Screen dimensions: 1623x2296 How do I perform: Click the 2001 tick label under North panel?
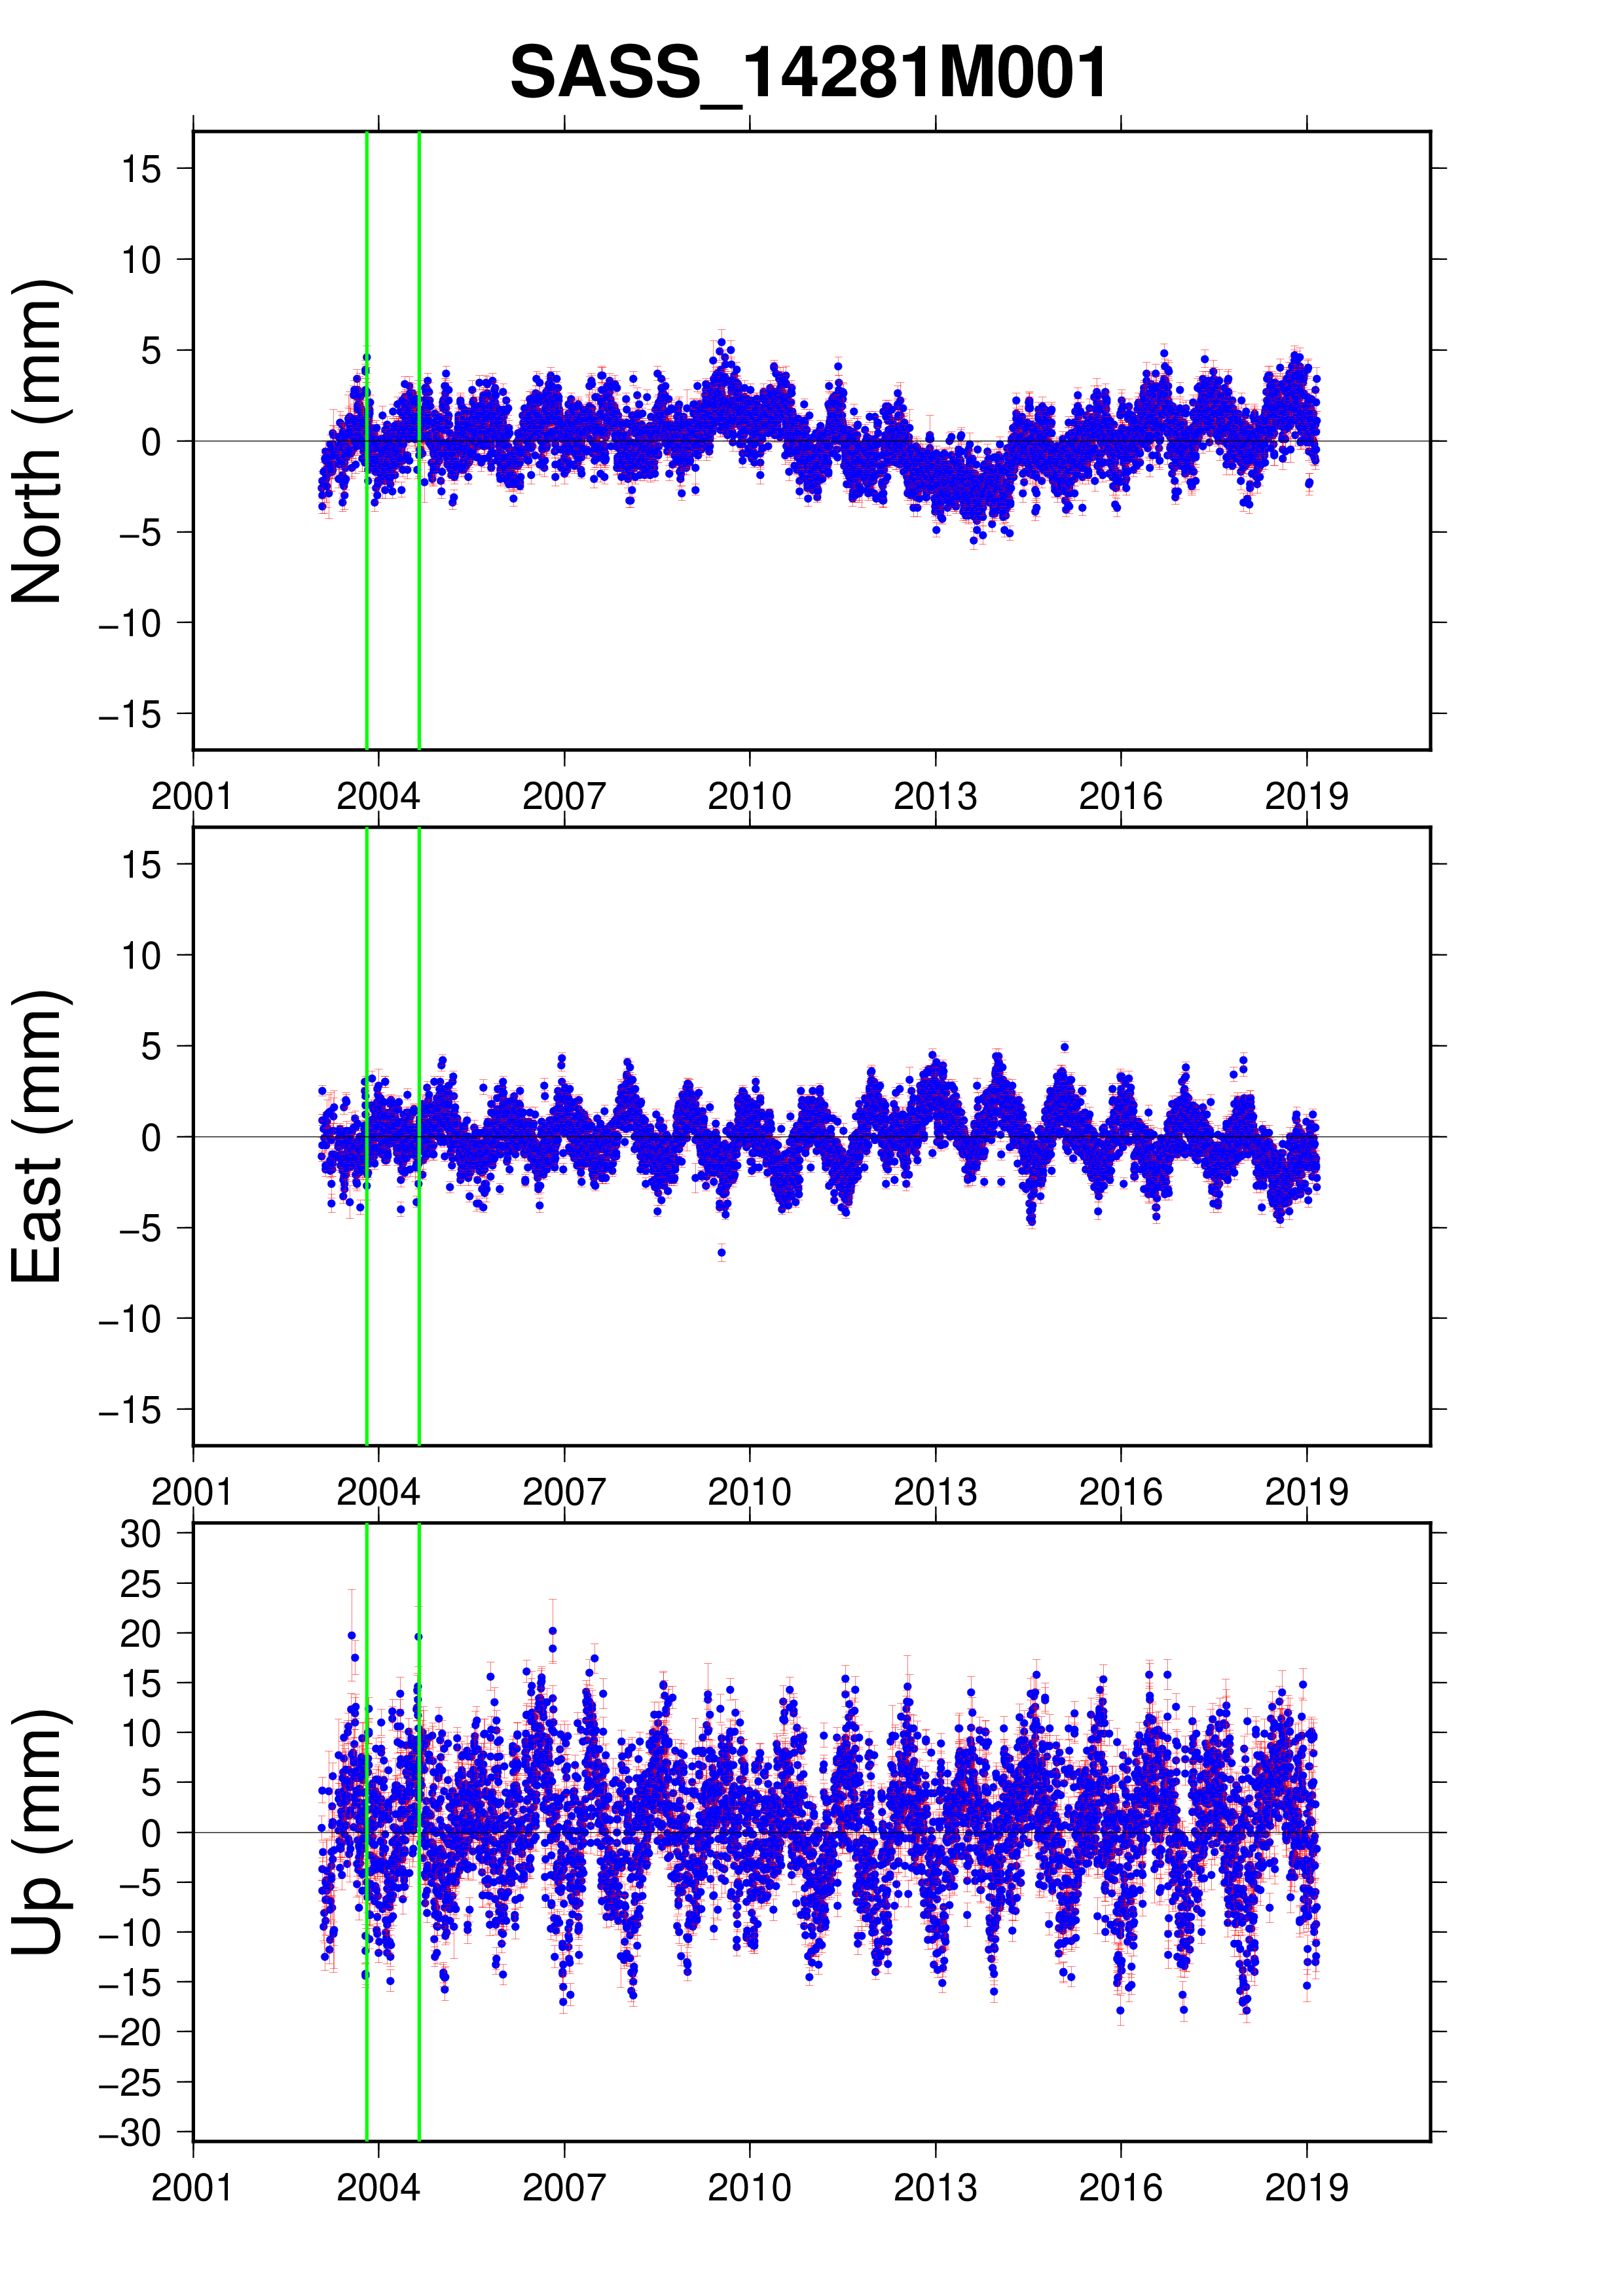pos(192,797)
